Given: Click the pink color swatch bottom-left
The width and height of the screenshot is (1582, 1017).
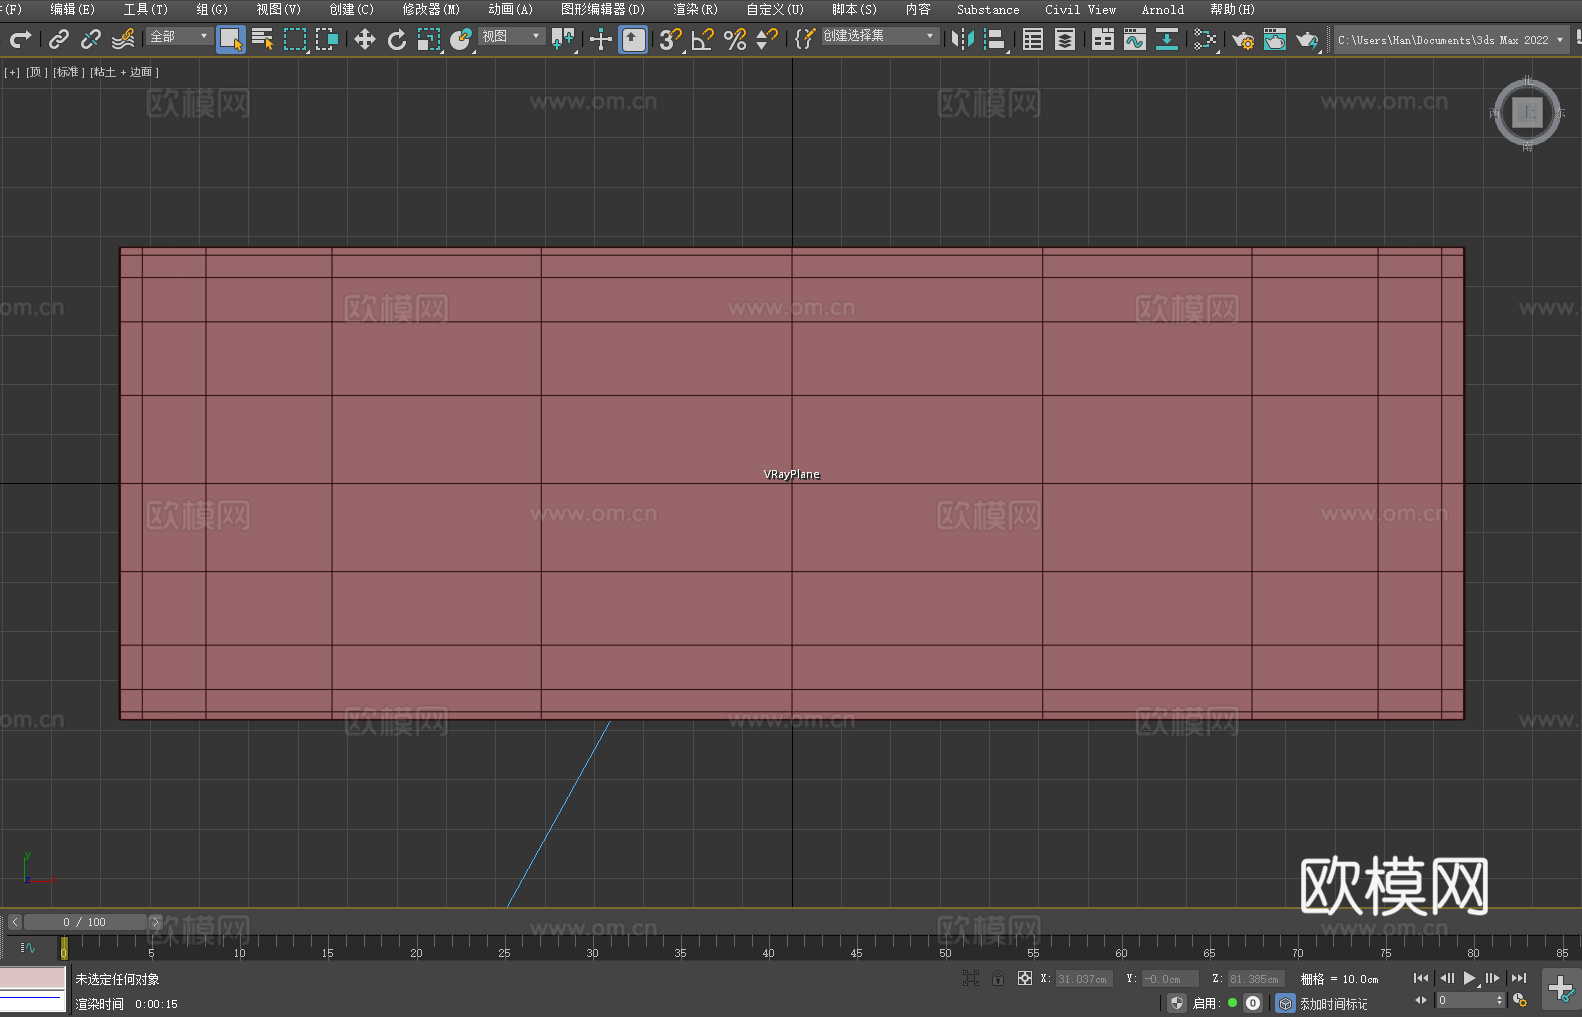Looking at the screenshot, I should [x=32, y=977].
